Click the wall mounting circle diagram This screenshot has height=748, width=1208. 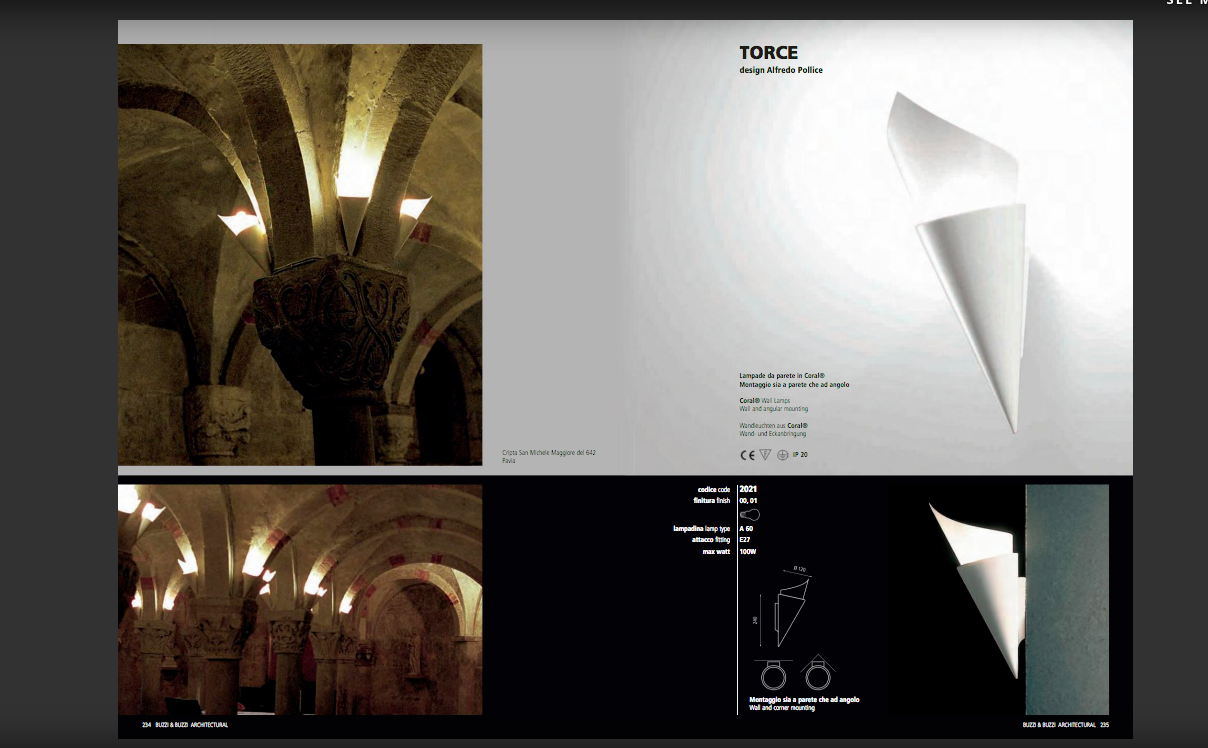click(774, 675)
